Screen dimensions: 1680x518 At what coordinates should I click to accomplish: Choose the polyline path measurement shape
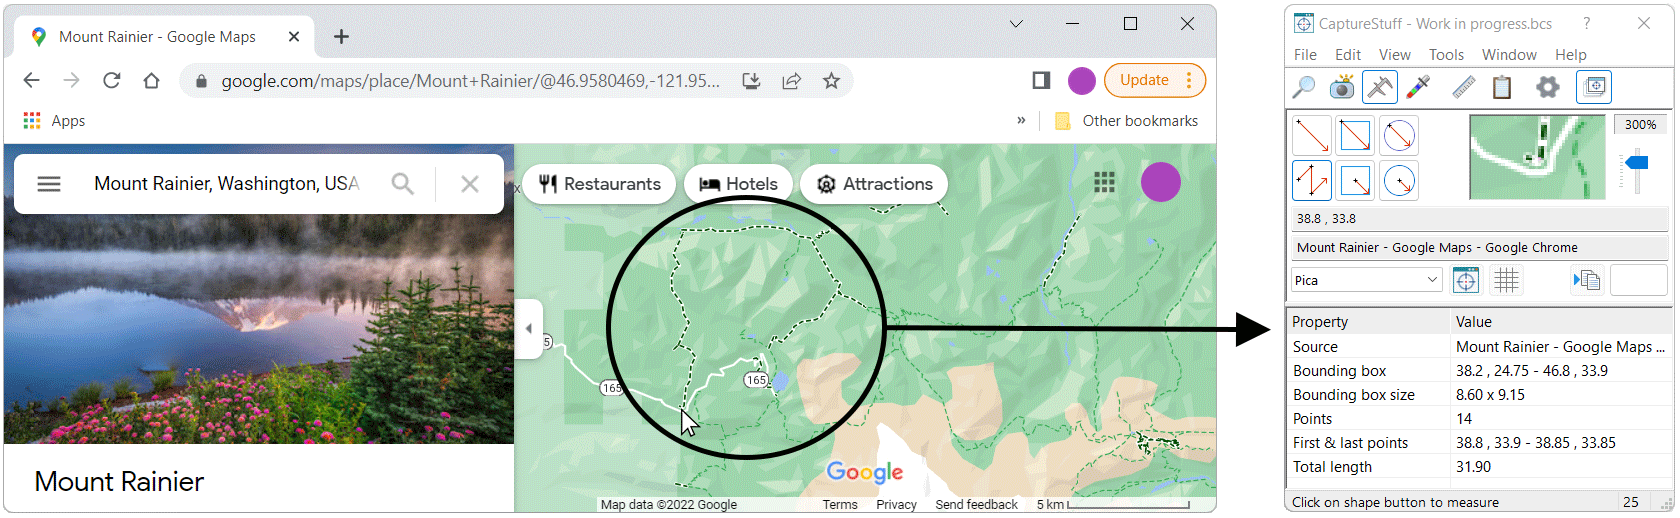point(1312,181)
